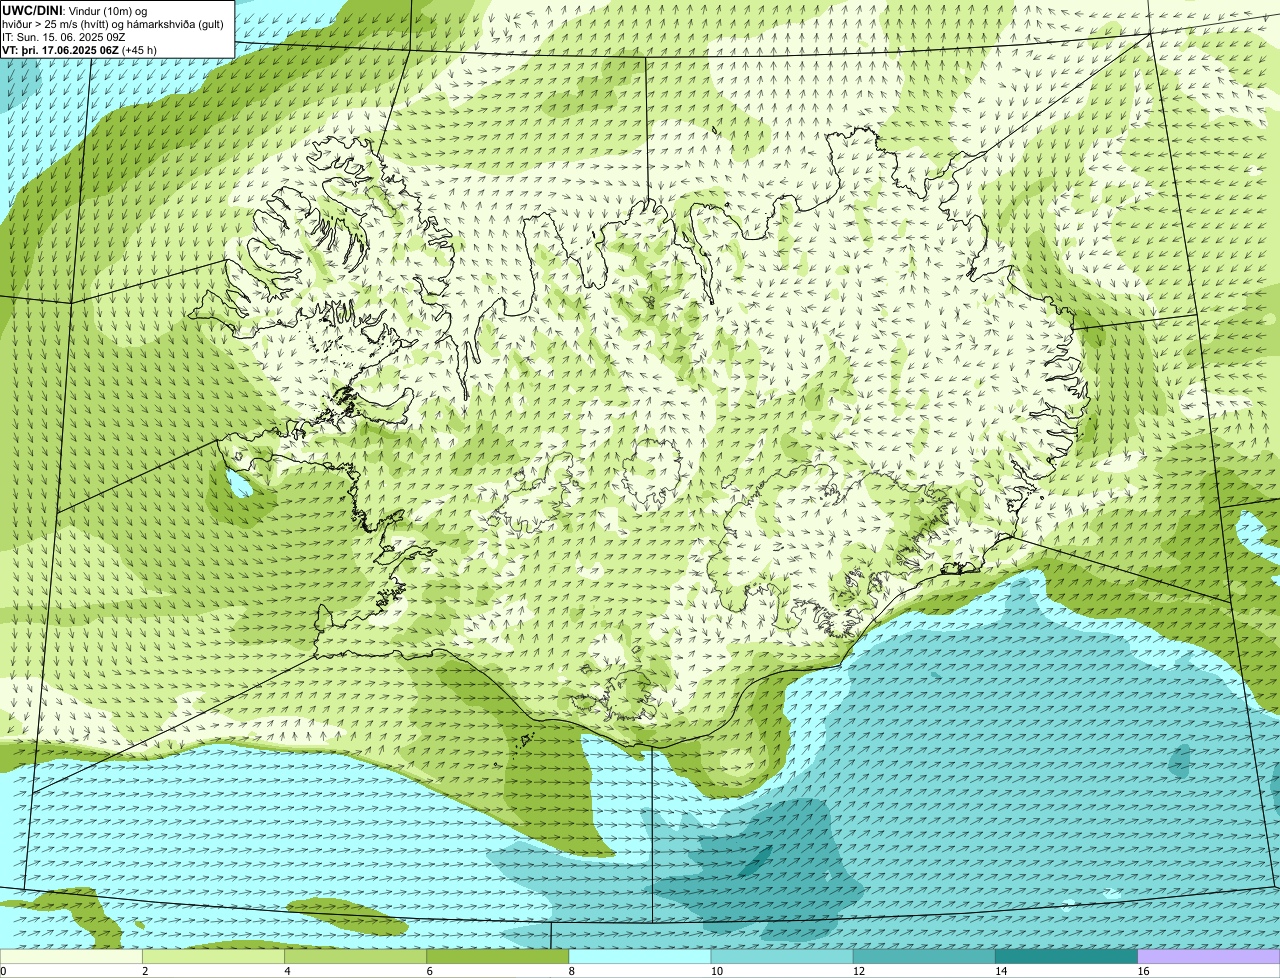
Task: Click the legend label '12'
Action: (x=858, y=971)
